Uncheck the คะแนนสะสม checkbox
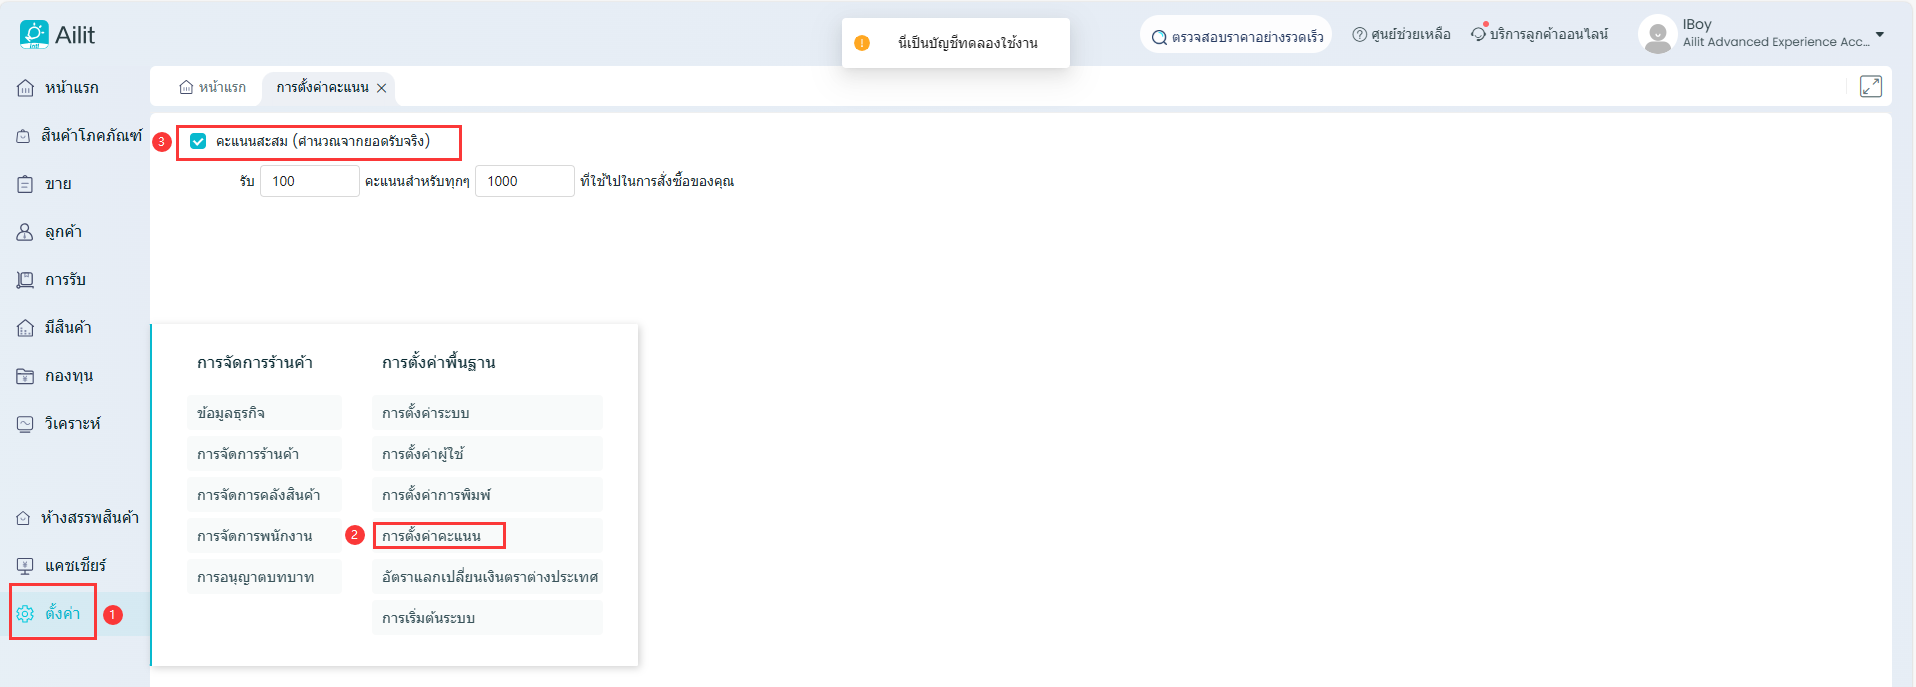Image resolution: width=1916 pixels, height=687 pixels. pos(198,142)
